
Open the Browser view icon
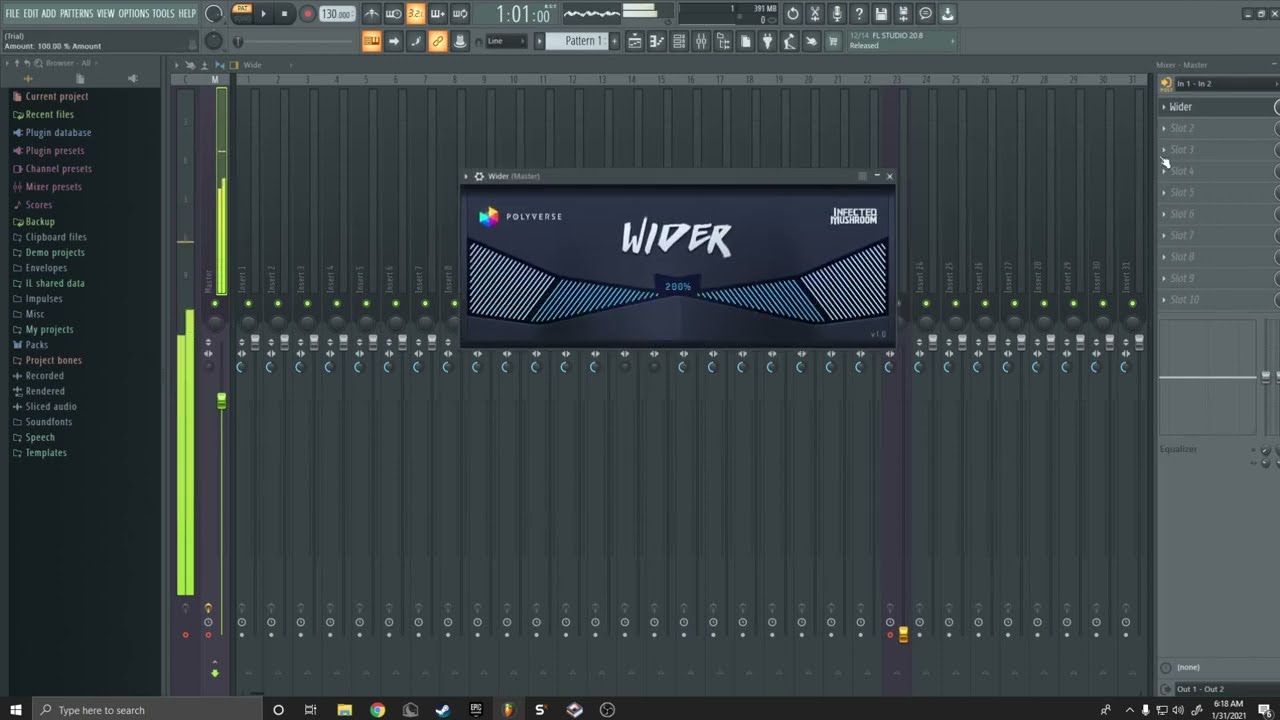pos(723,41)
